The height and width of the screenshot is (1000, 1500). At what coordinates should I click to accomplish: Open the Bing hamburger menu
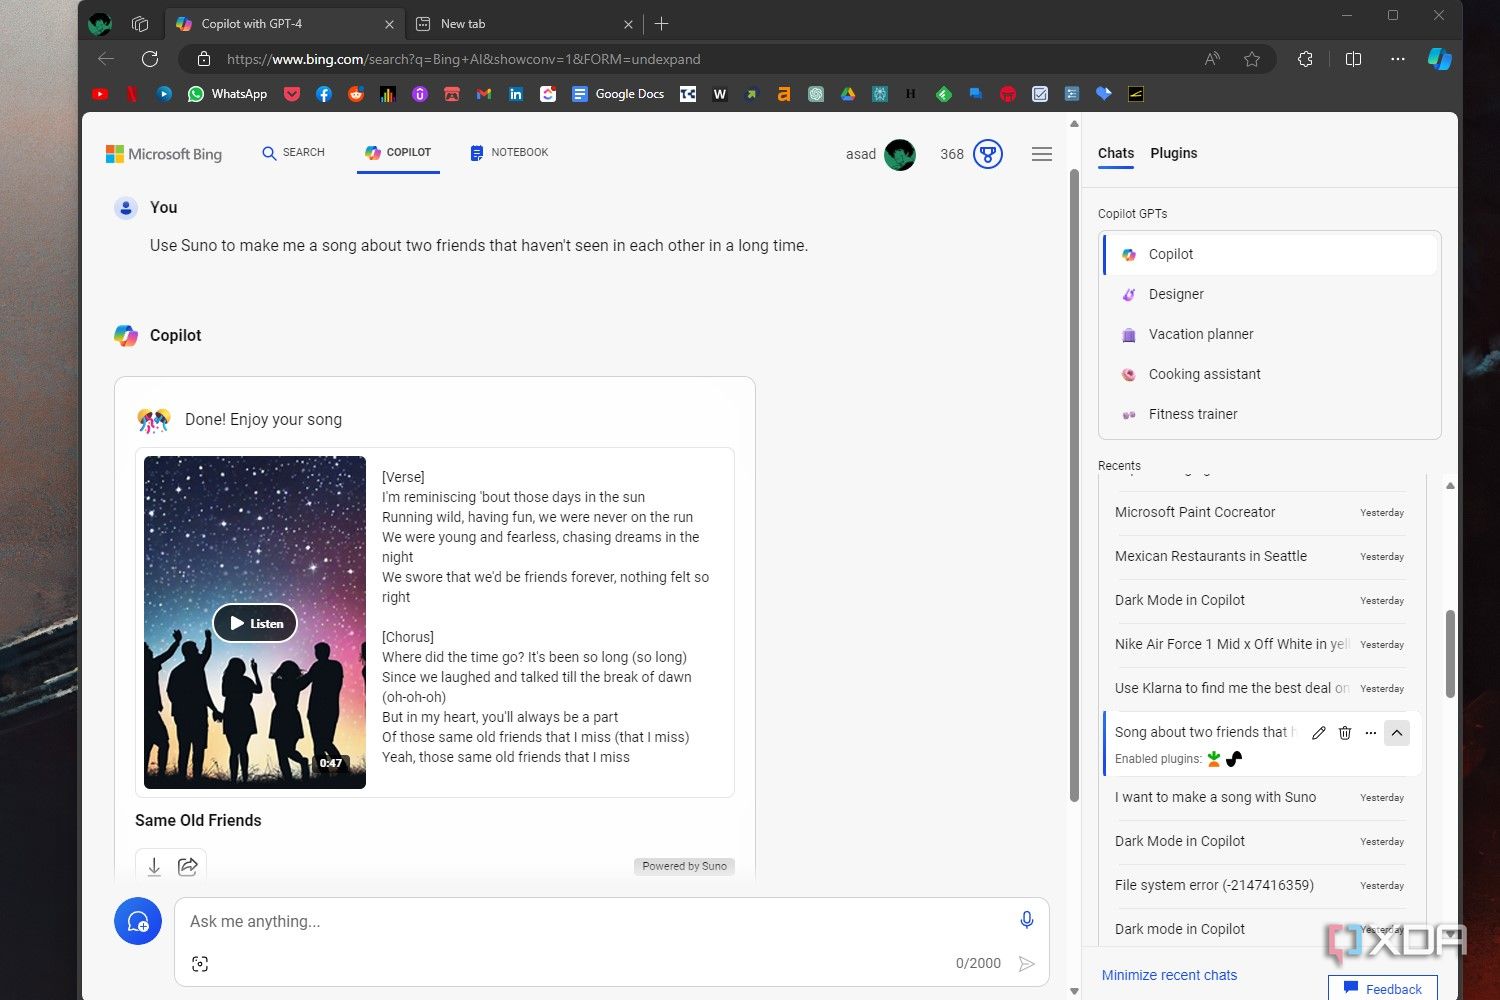(x=1042, y=154)
